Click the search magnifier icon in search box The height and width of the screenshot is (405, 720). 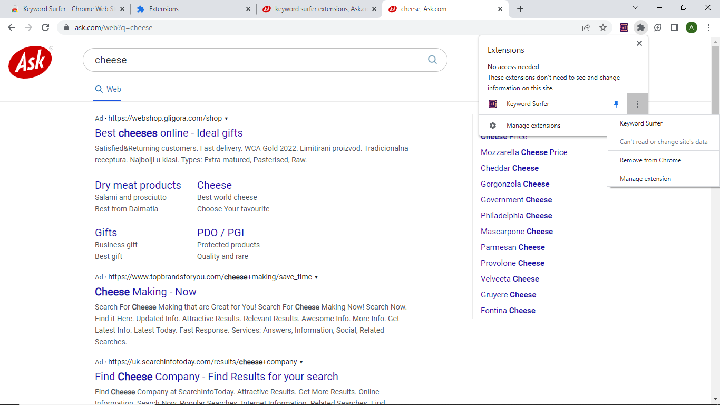click(x=432, y=60)
